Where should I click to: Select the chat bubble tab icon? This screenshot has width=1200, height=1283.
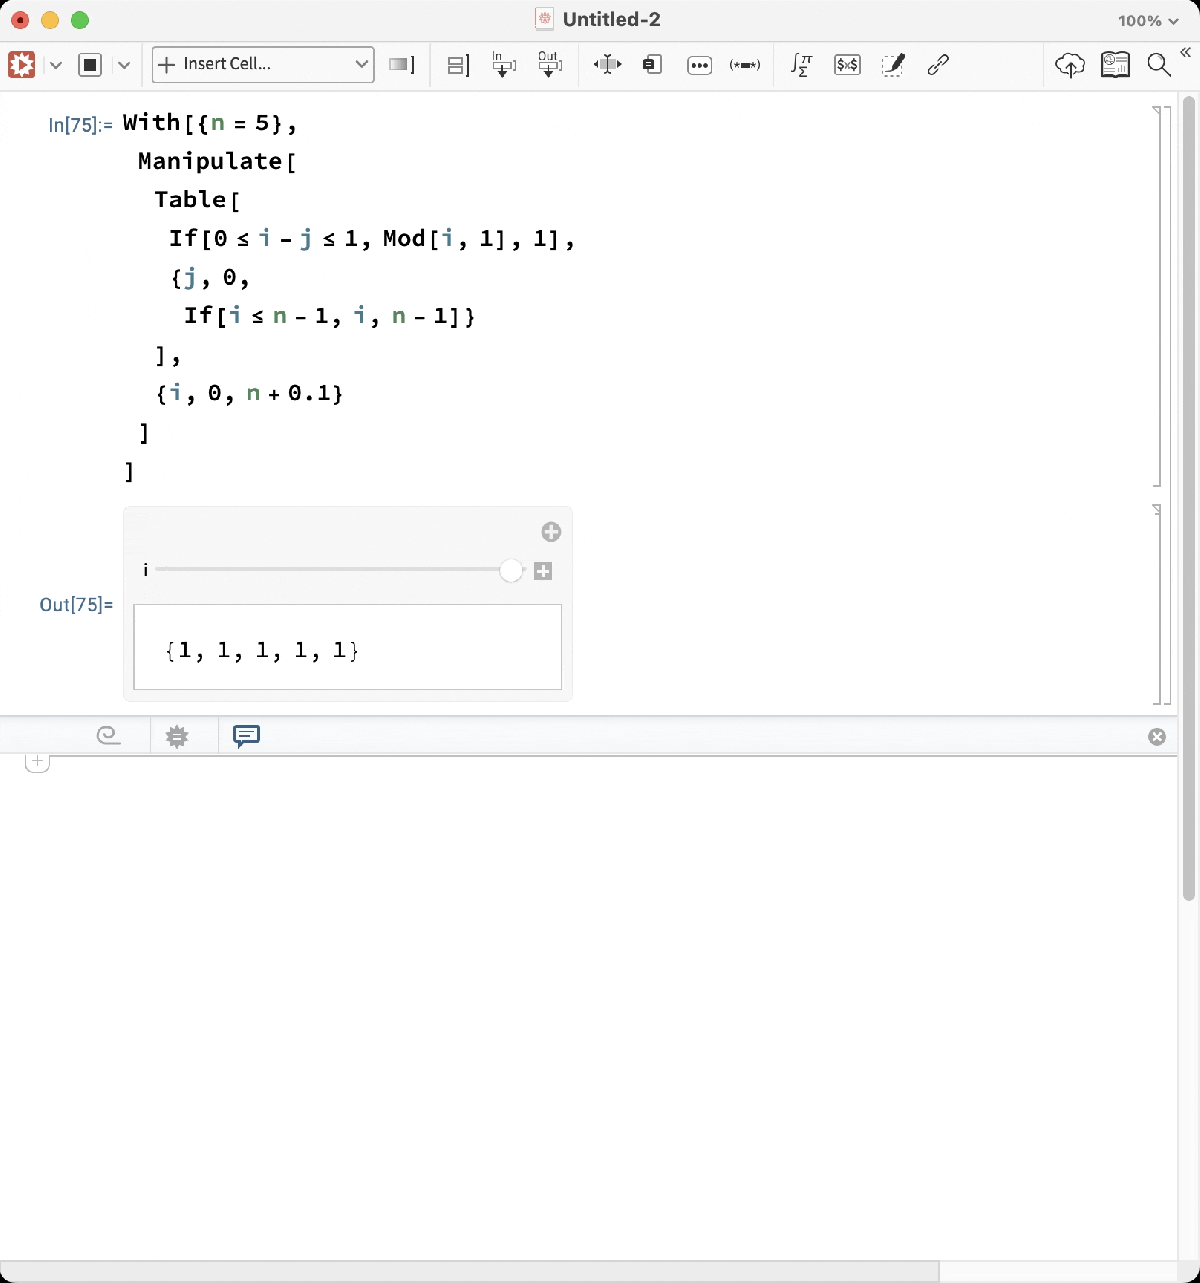[246, 736]
